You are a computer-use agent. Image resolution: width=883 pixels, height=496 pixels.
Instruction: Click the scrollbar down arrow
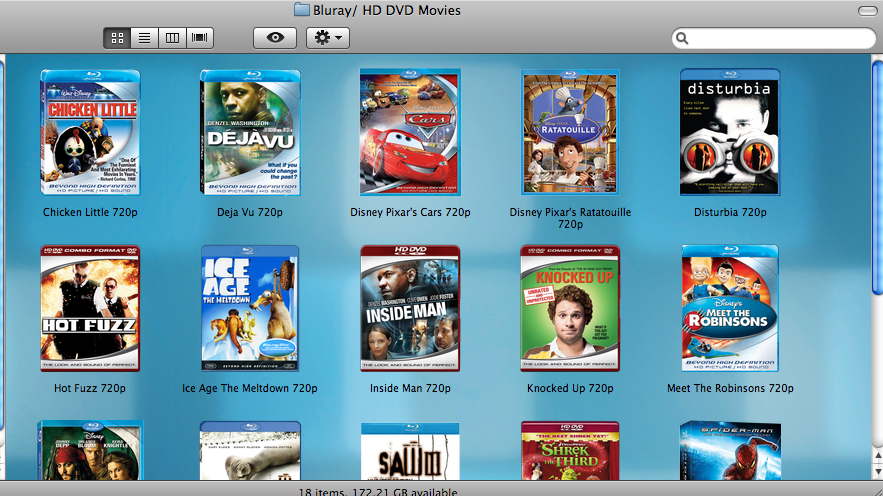(x=878, y=471)
